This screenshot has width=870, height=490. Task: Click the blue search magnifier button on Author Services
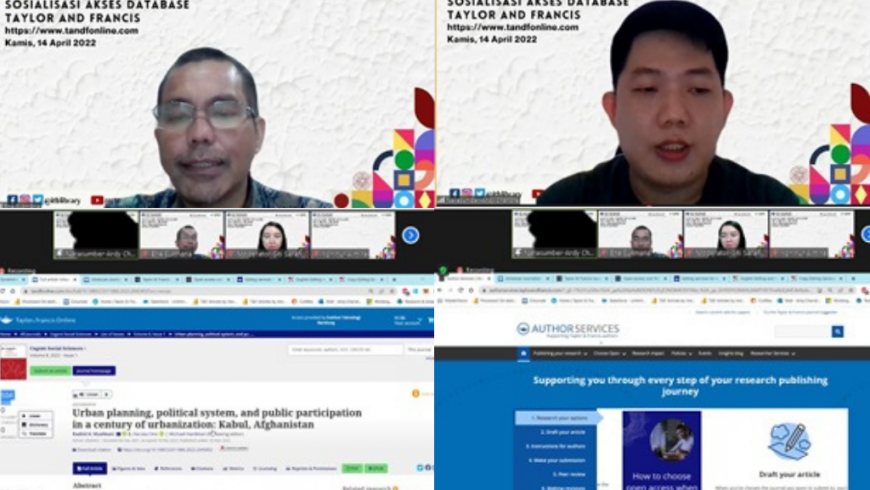pos(838,331)
